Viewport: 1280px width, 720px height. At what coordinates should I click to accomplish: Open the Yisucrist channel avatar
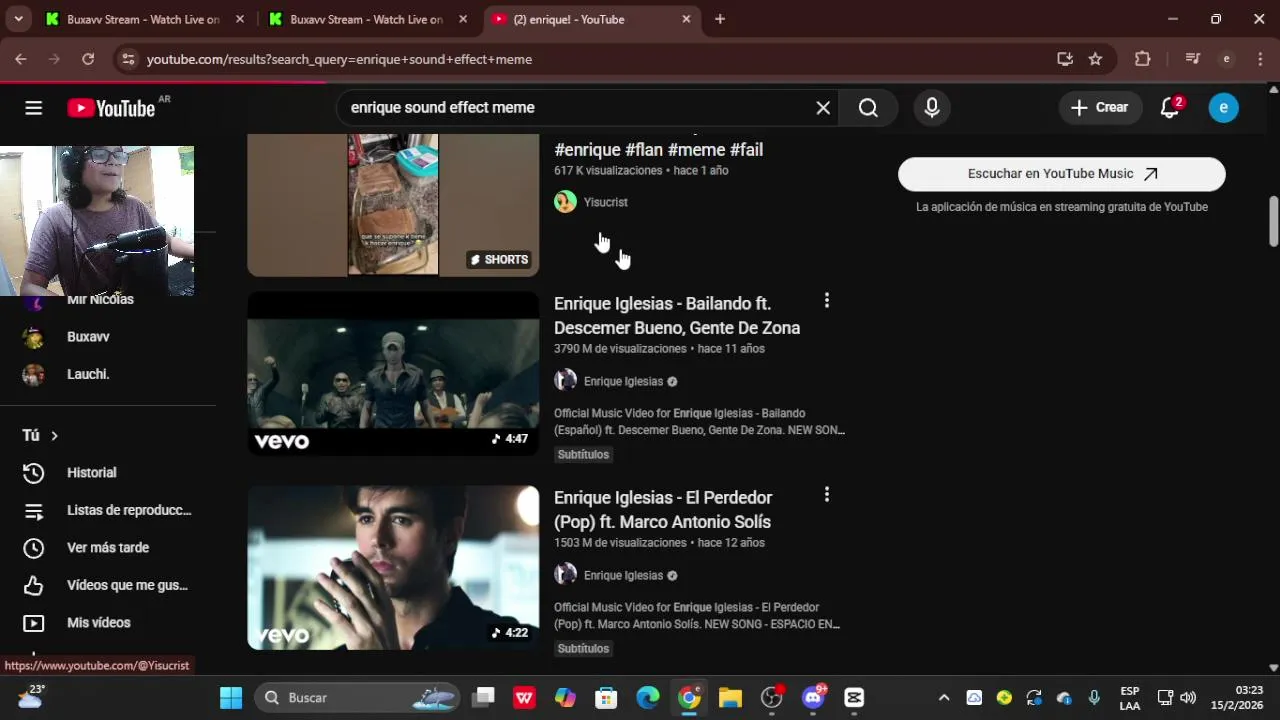565,202
